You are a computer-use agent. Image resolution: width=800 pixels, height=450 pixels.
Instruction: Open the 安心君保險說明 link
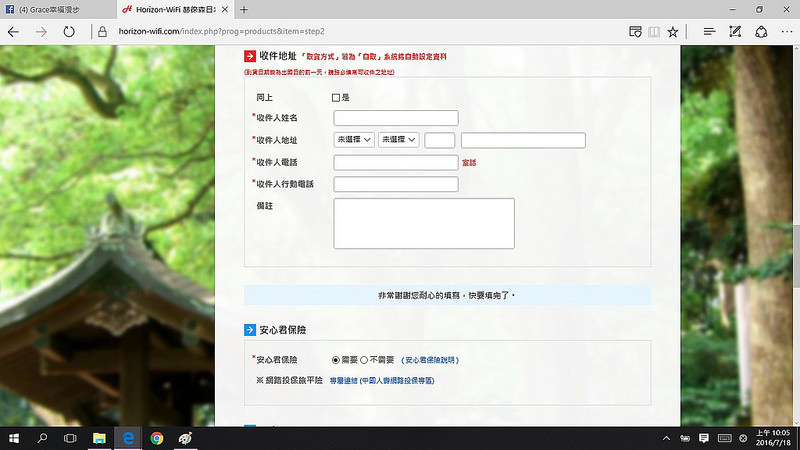tap(430, 360)
